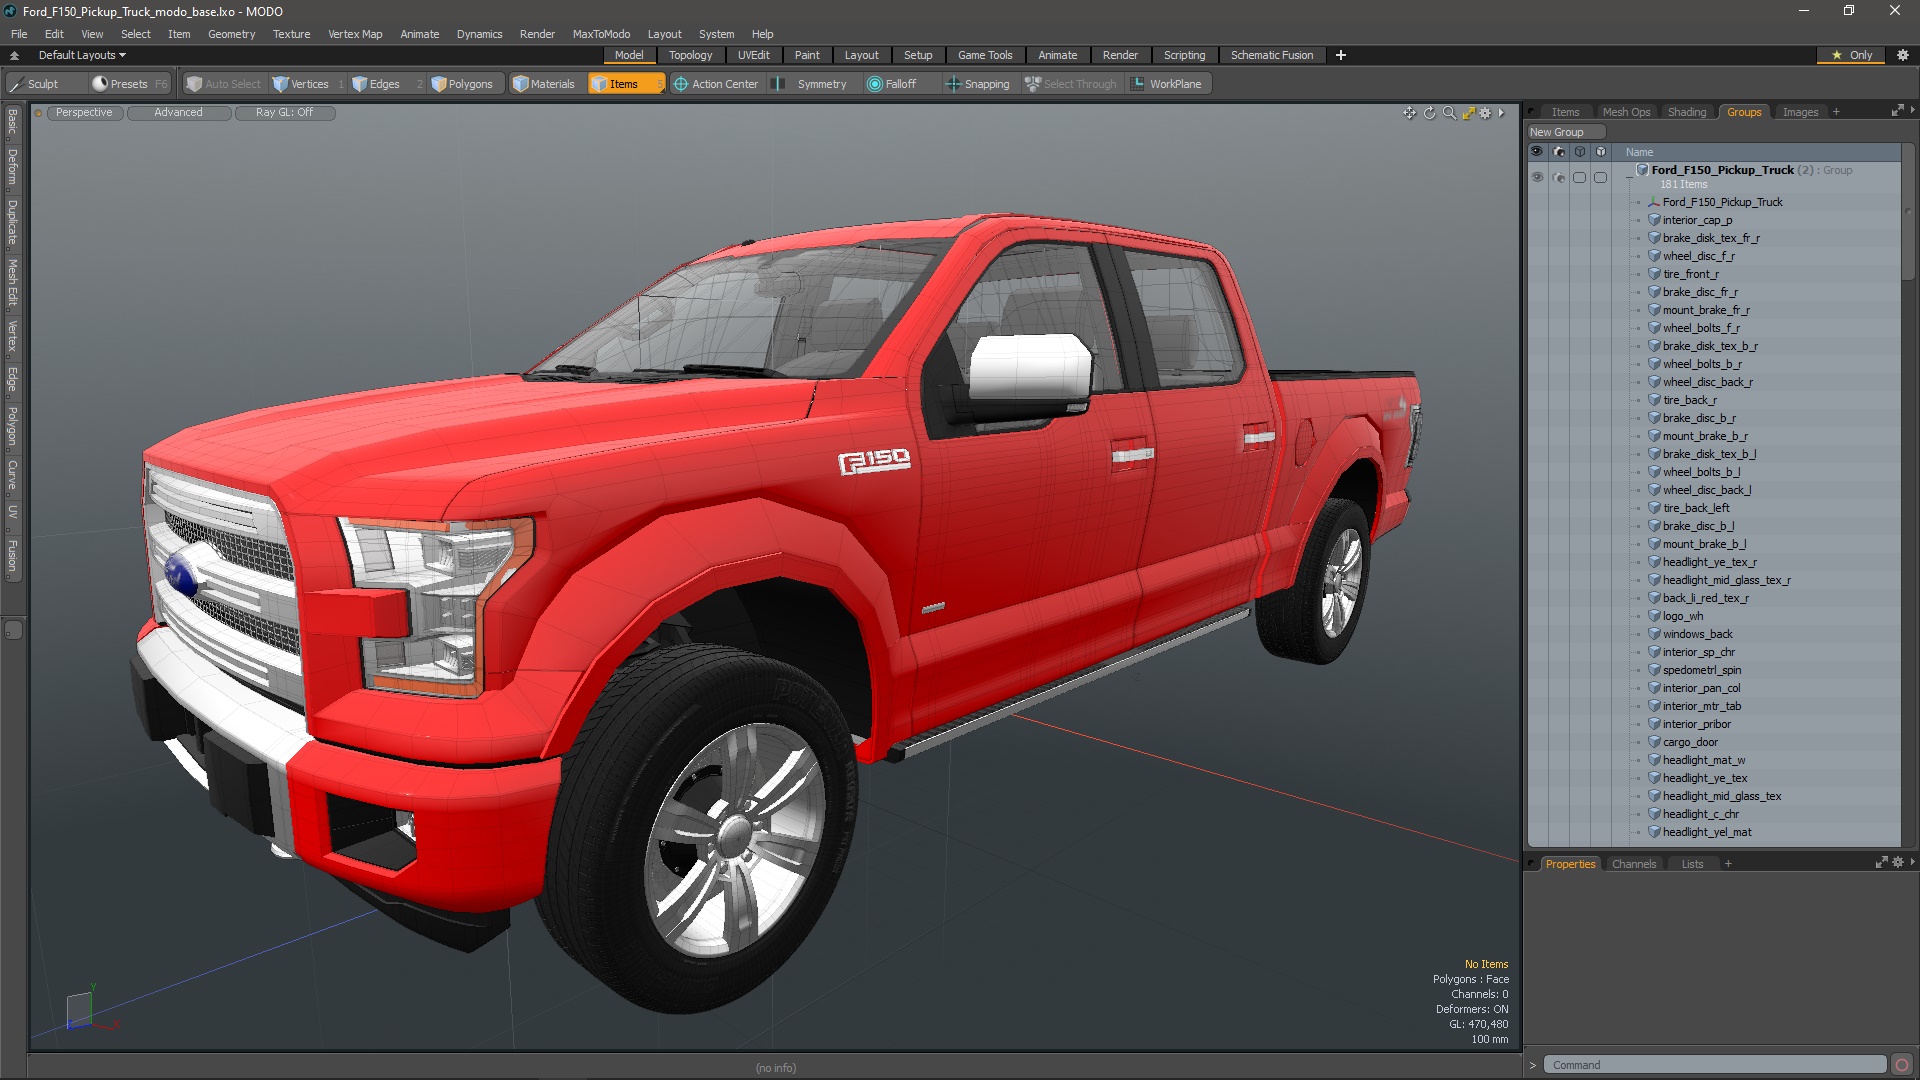Open the Perspective view type dropdown

click(x=84, y=113)
